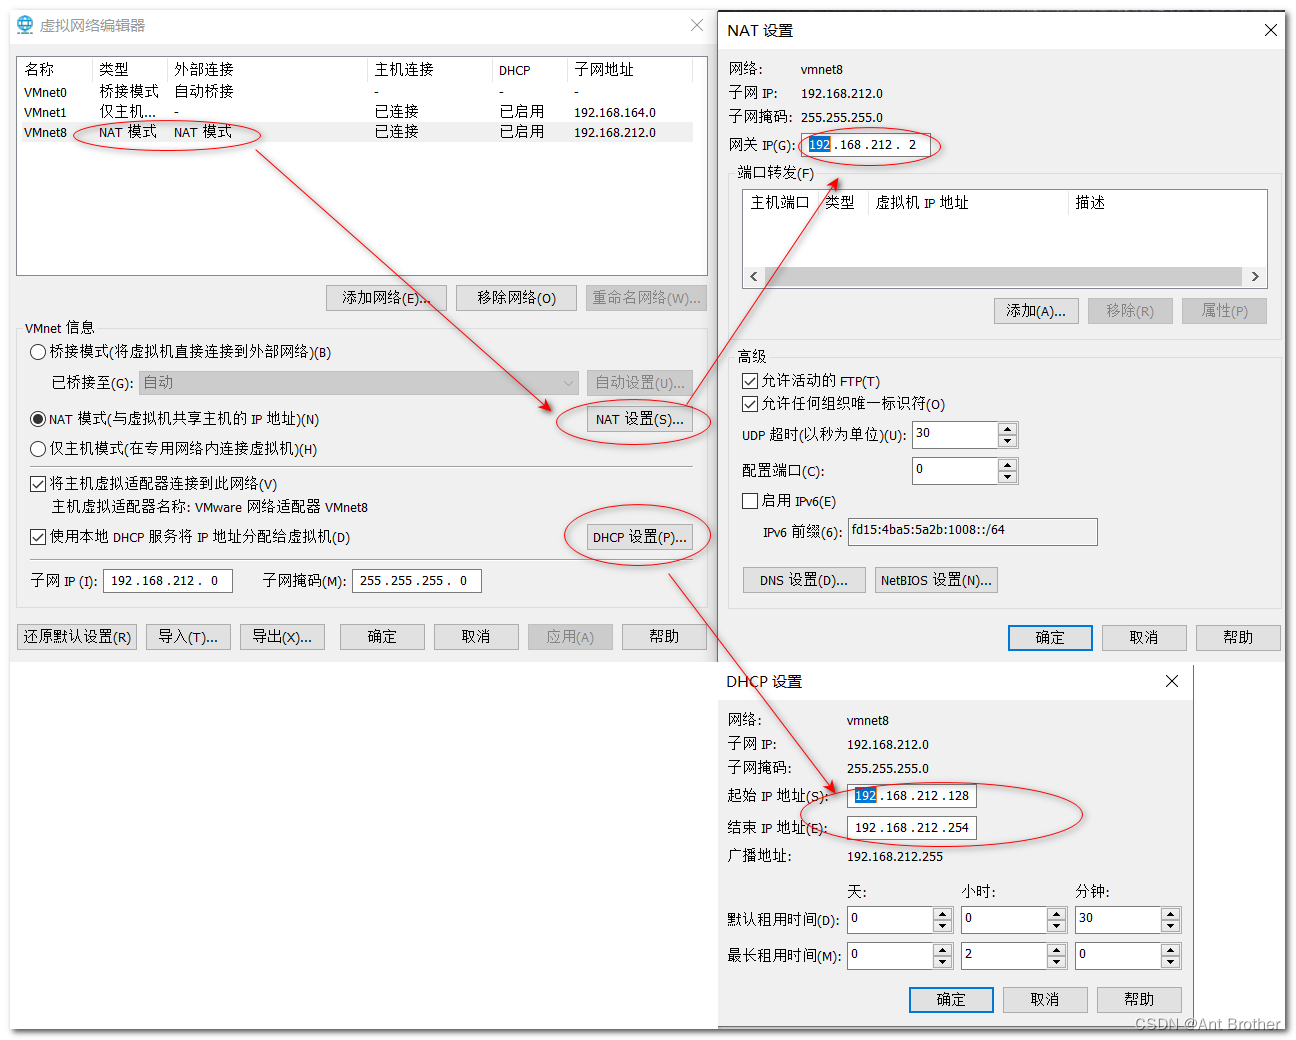Screen dimensions: 1296x1040
Task: Open DNS 设置 in NAT dialog
Action: click(803, 580)
